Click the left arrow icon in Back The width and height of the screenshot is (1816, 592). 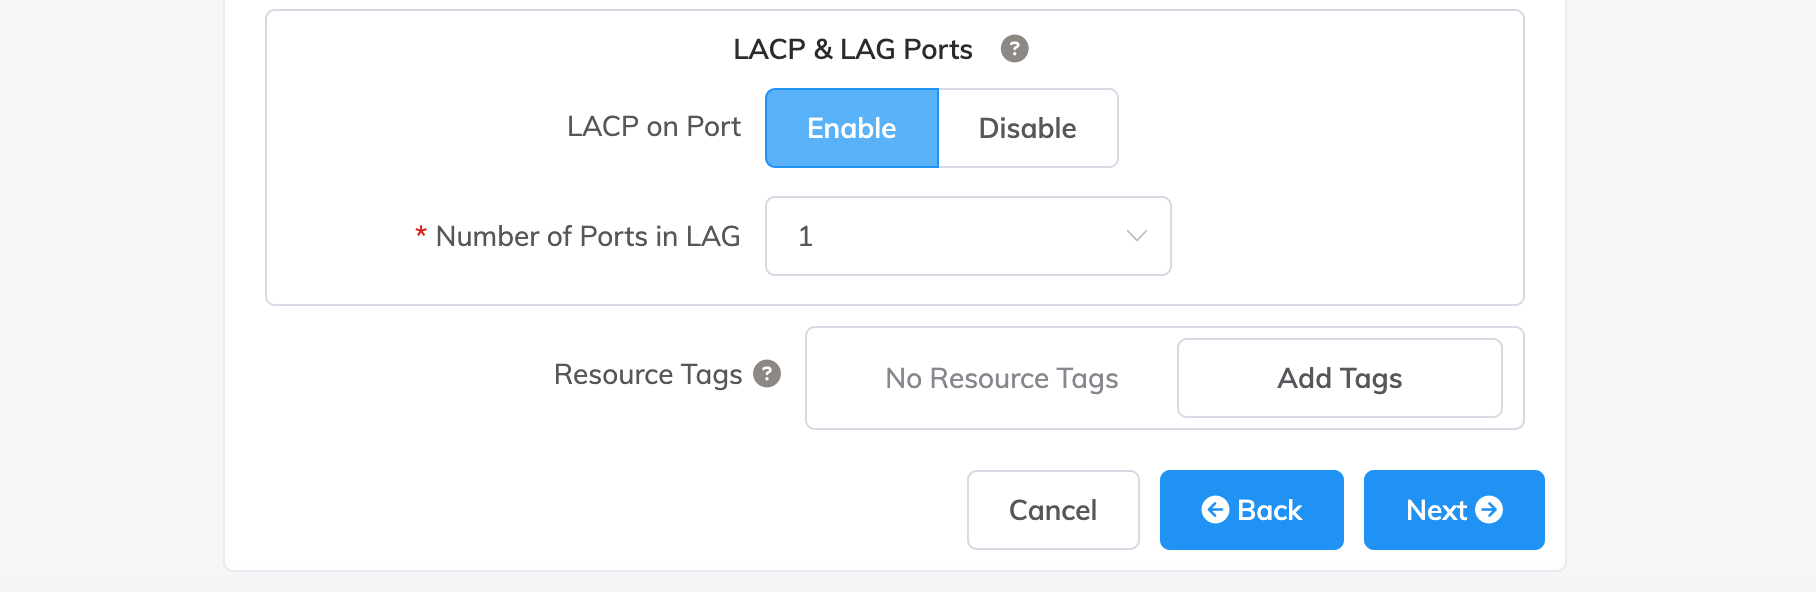[x=1215, y=510]
